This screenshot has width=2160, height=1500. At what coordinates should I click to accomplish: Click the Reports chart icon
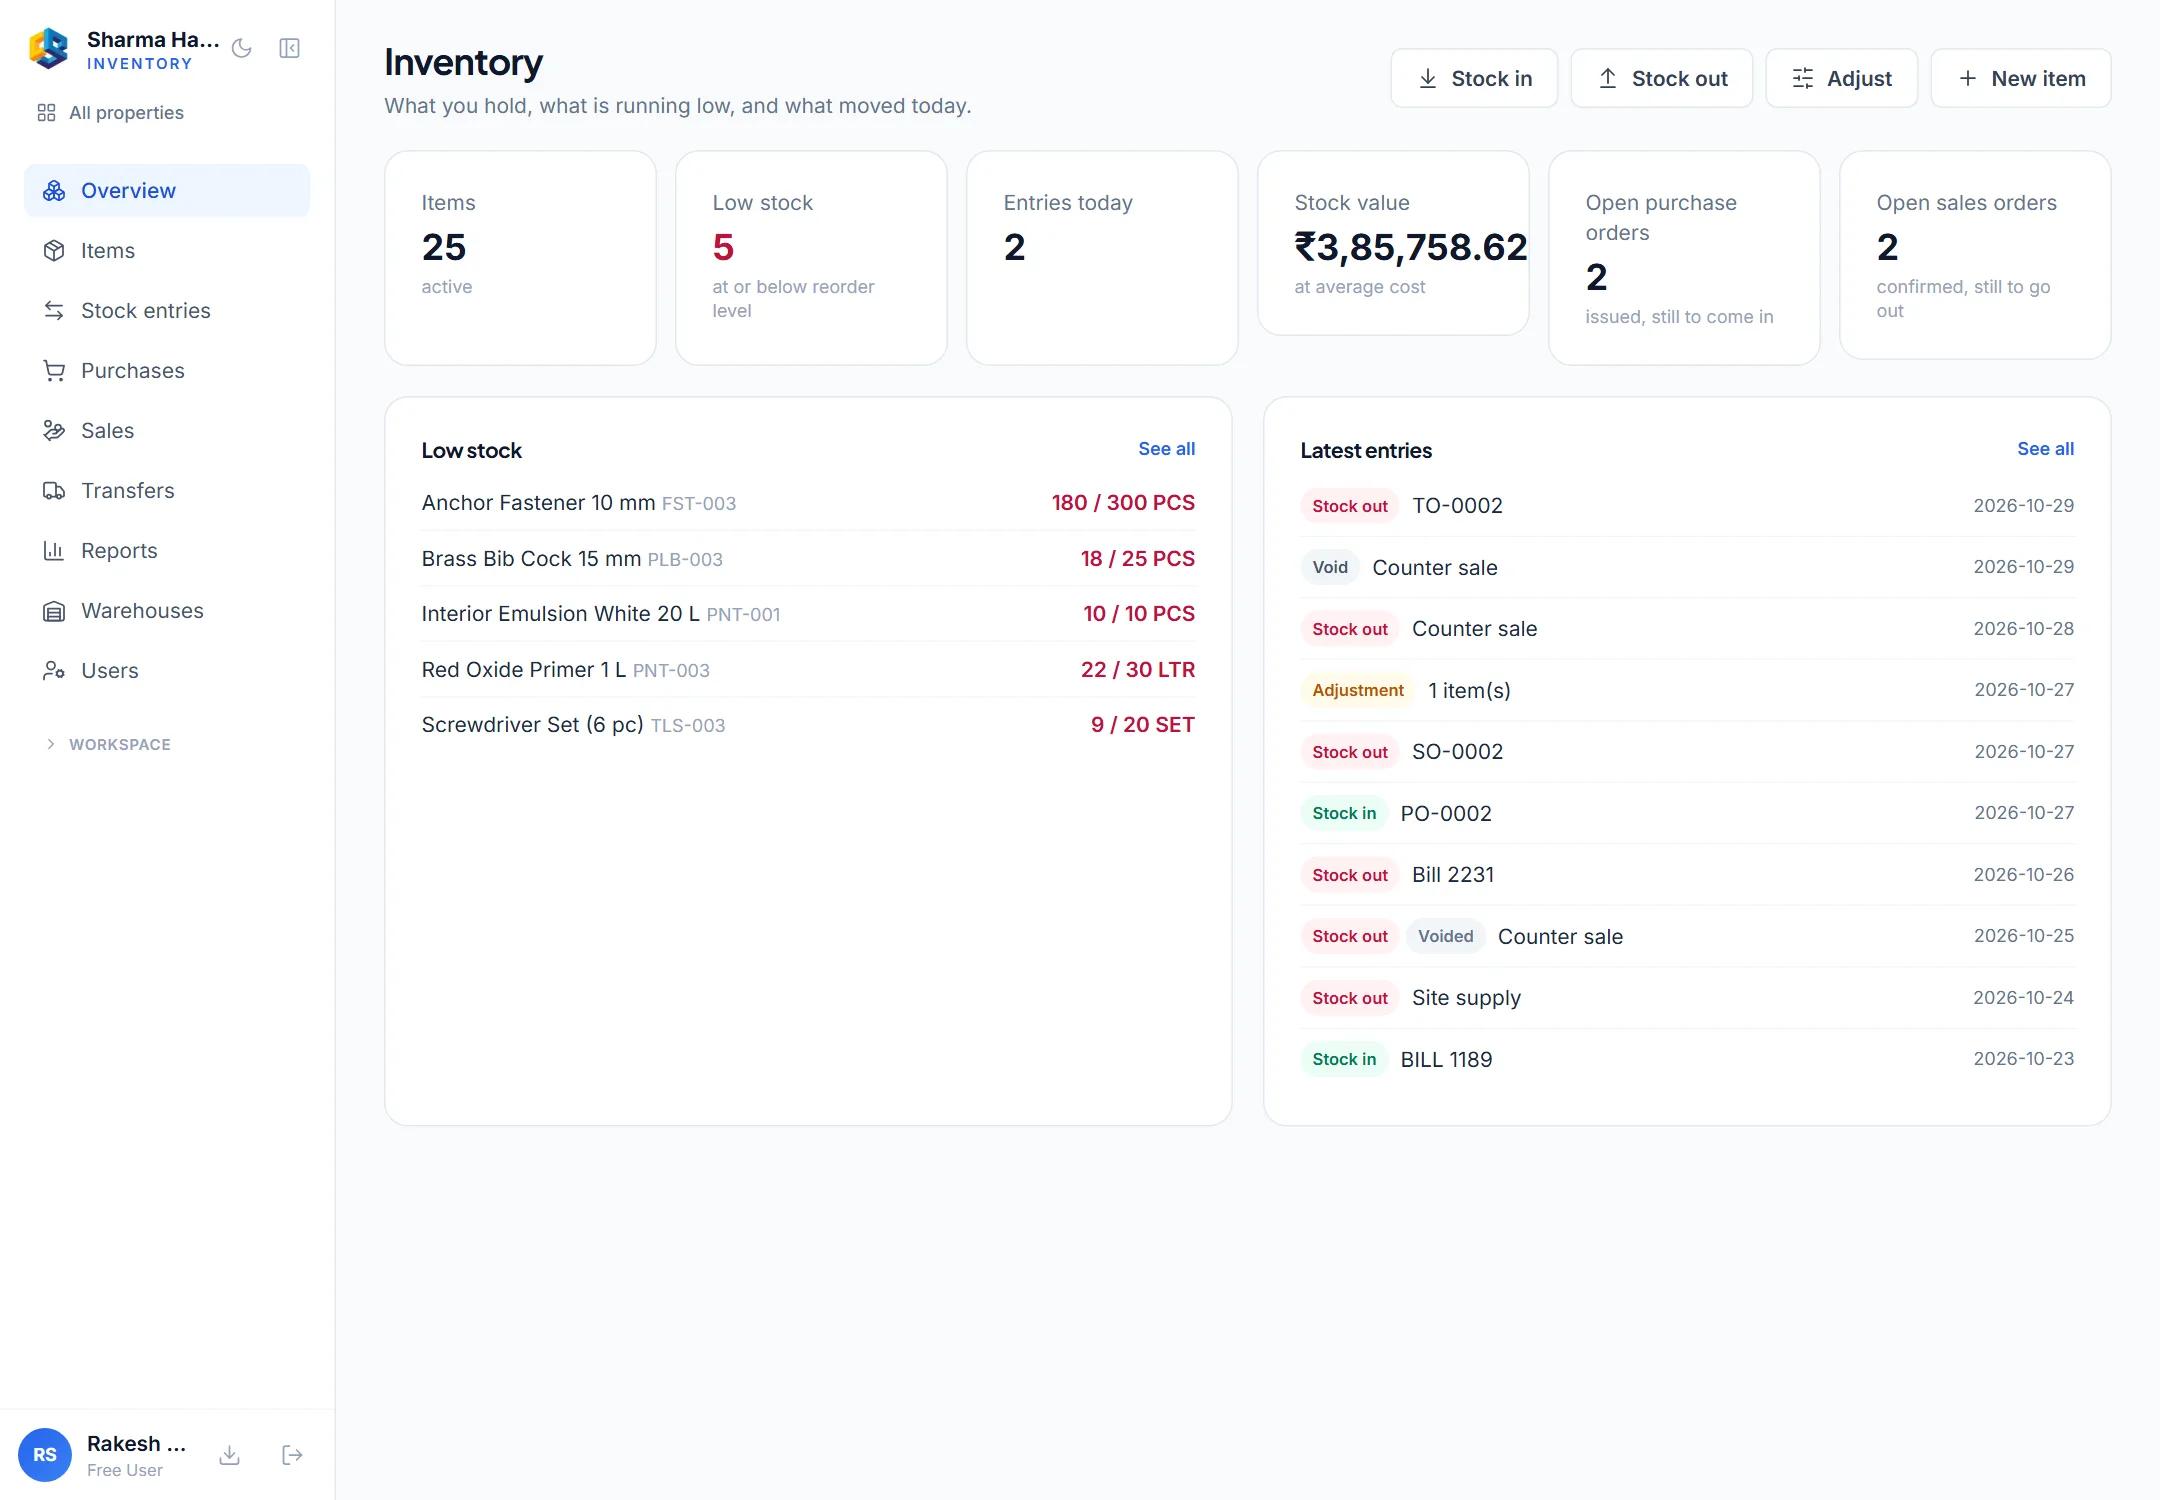coord(54,550)
